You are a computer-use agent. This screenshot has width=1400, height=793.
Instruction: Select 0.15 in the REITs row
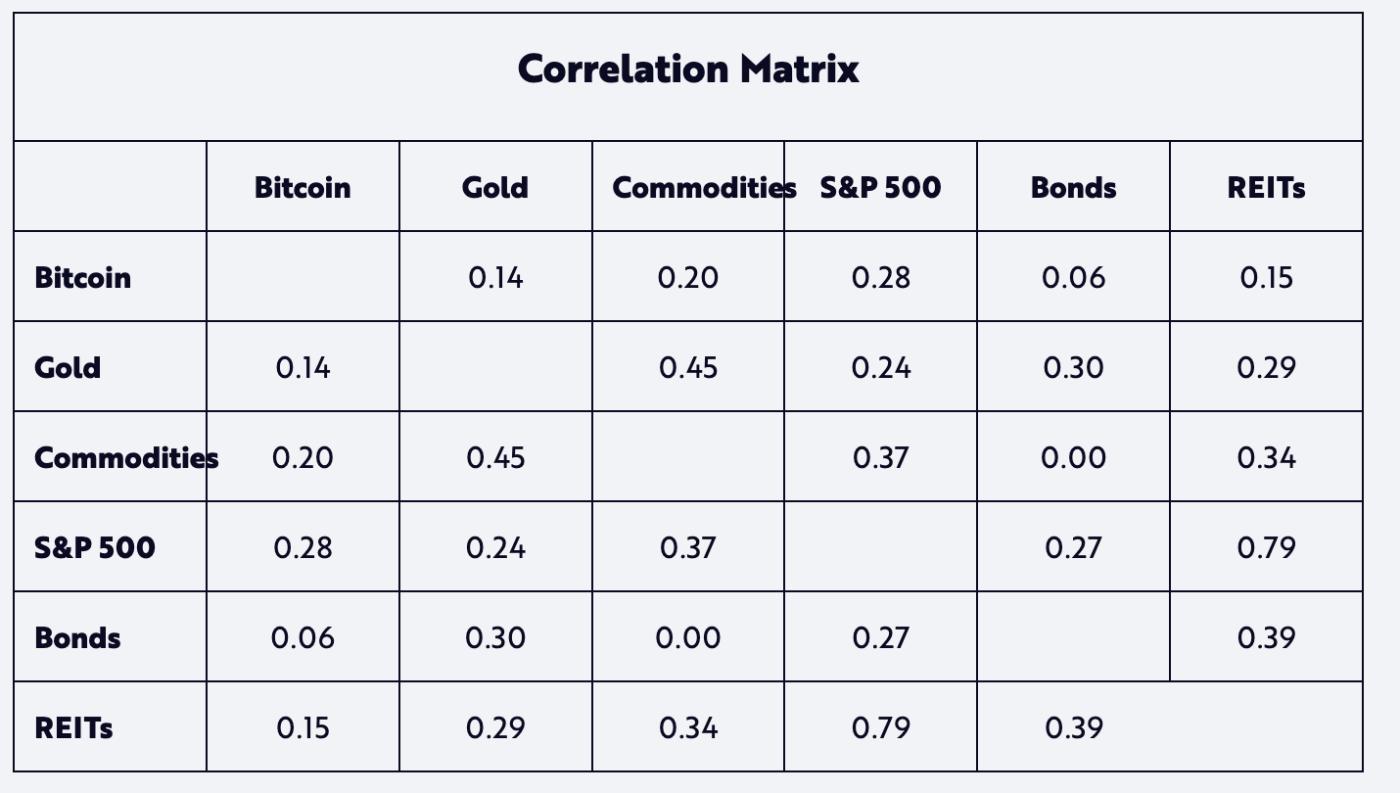(302, 727)
